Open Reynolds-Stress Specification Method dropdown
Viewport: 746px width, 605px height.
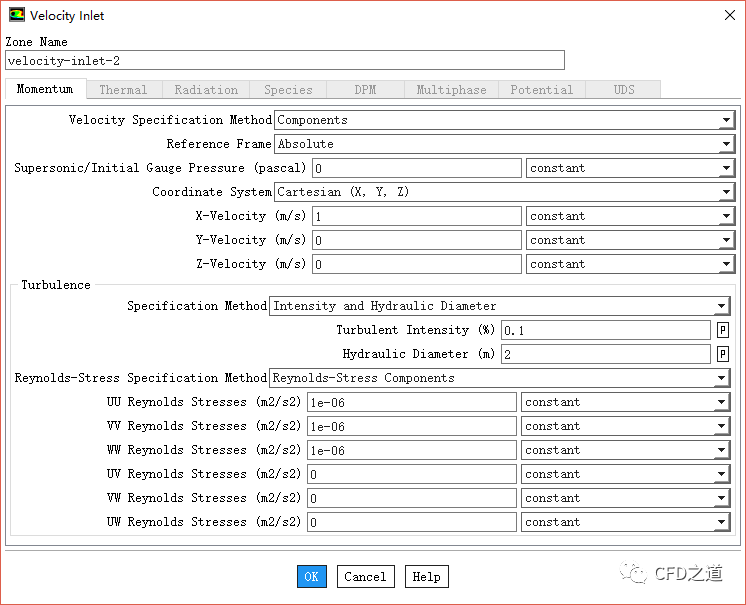pos(499,378)
